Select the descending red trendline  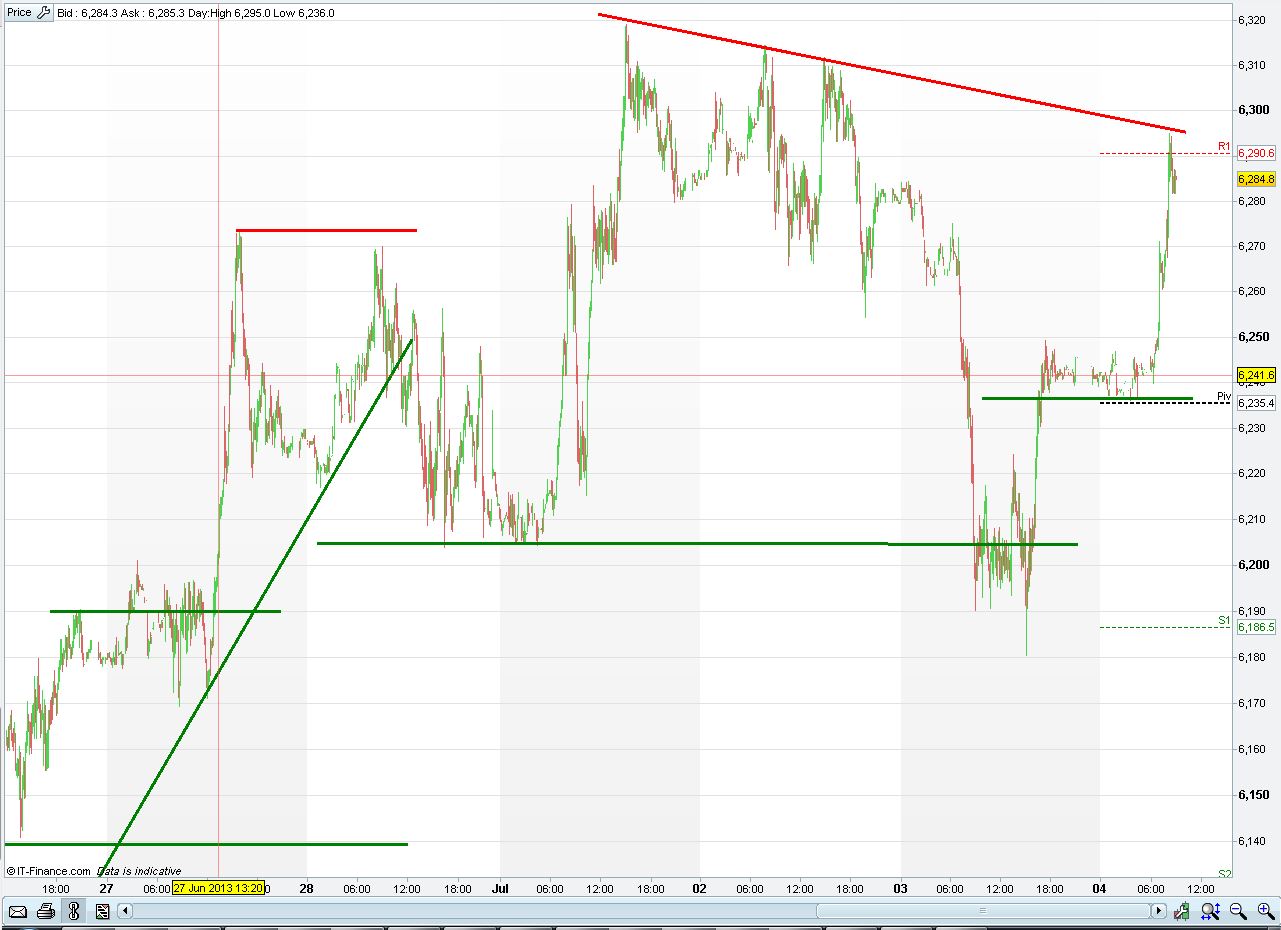click(892, 73)
